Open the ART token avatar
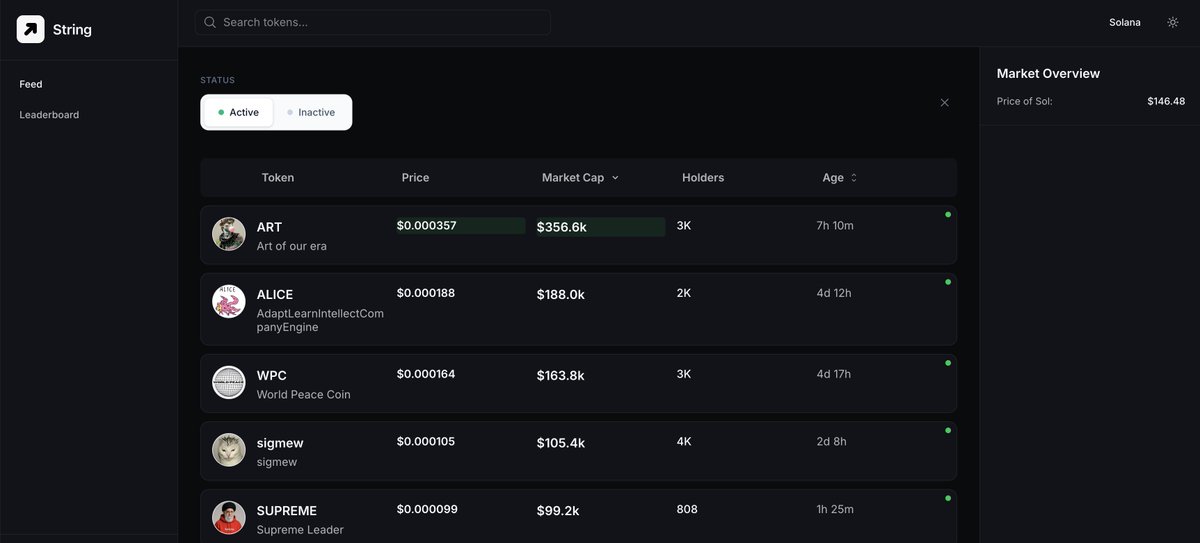1200x543 pixels. coord(229,234)
